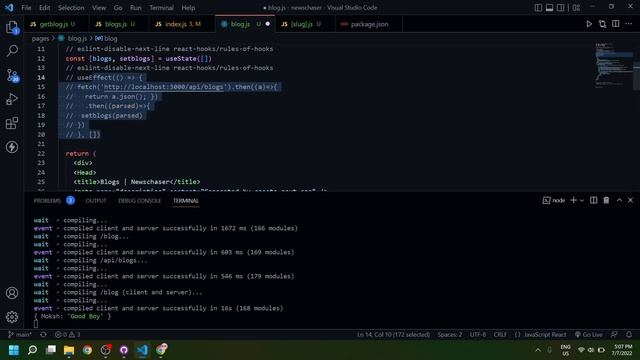
Task: Open the Source Control view
Action: 12,75
